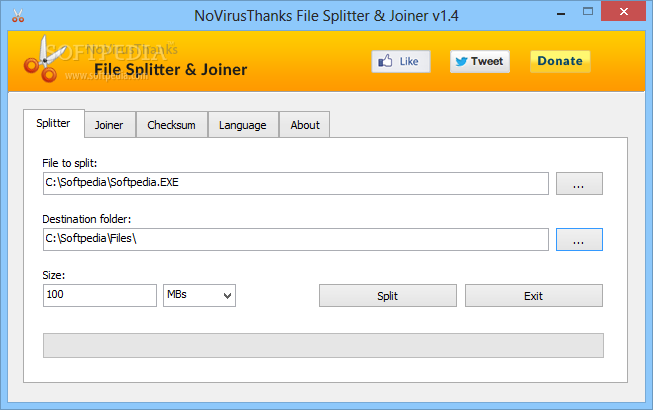
Task: Open the About tab
Action: [x=305, y=125]
